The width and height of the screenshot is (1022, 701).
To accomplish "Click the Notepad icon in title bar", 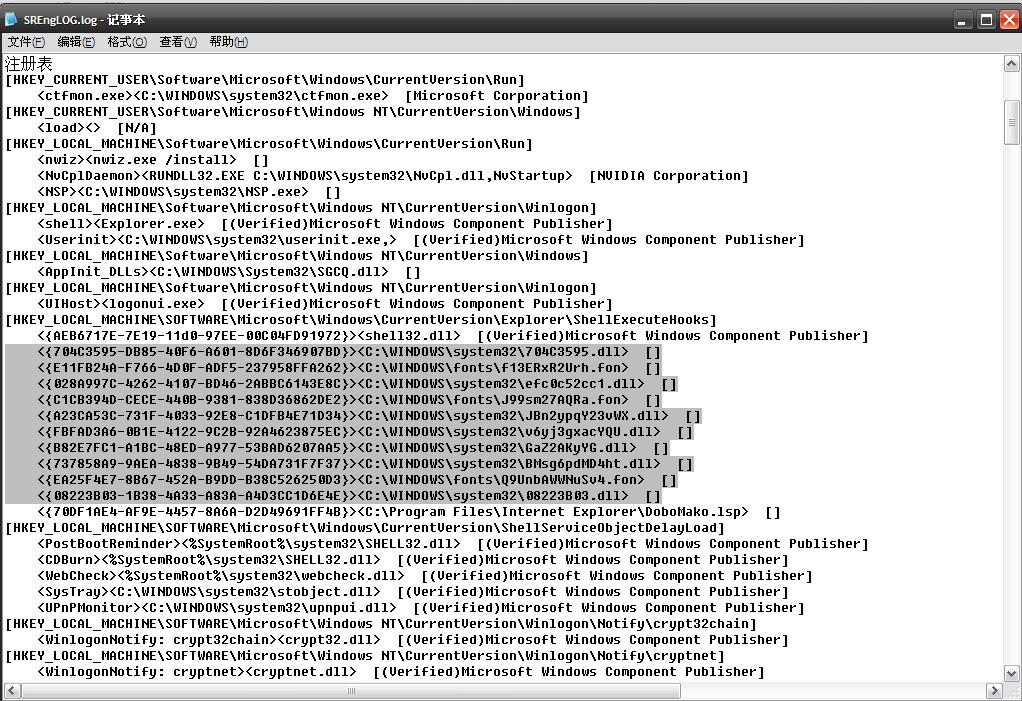I will pos(11,20).
